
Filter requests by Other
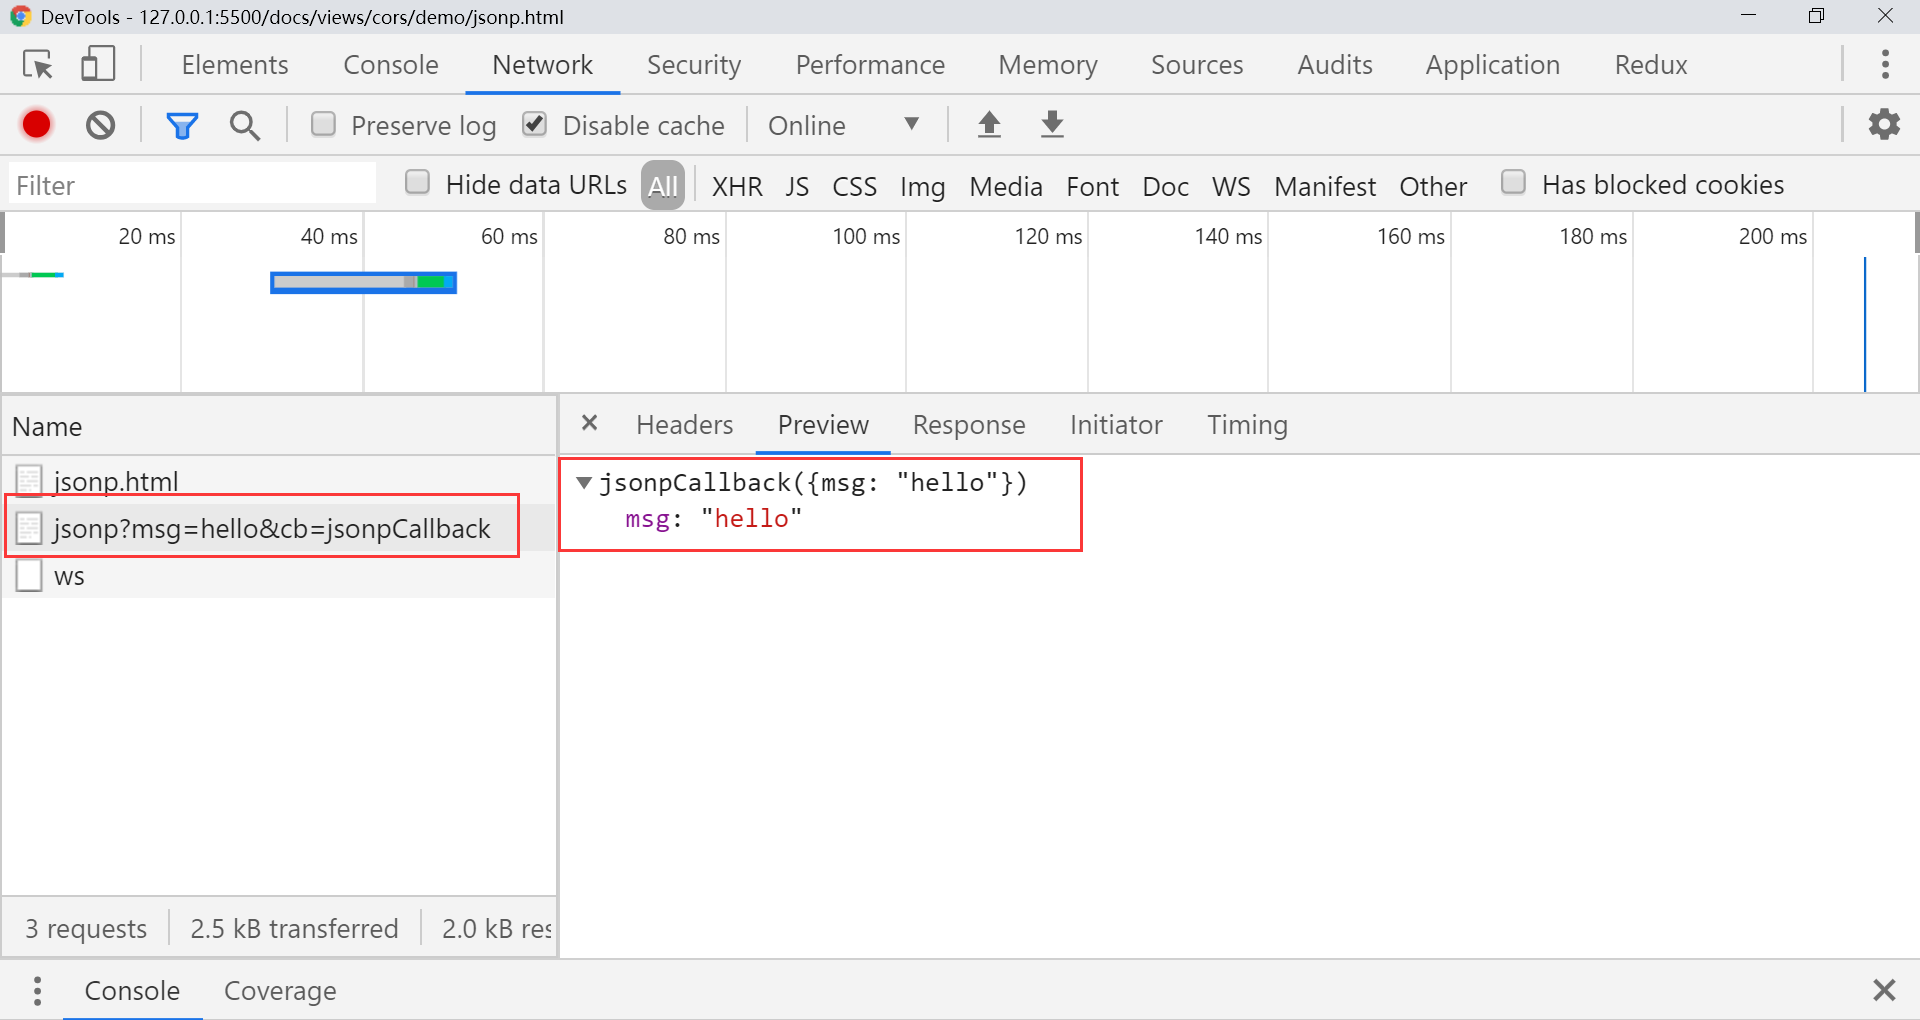[1433, 187]
